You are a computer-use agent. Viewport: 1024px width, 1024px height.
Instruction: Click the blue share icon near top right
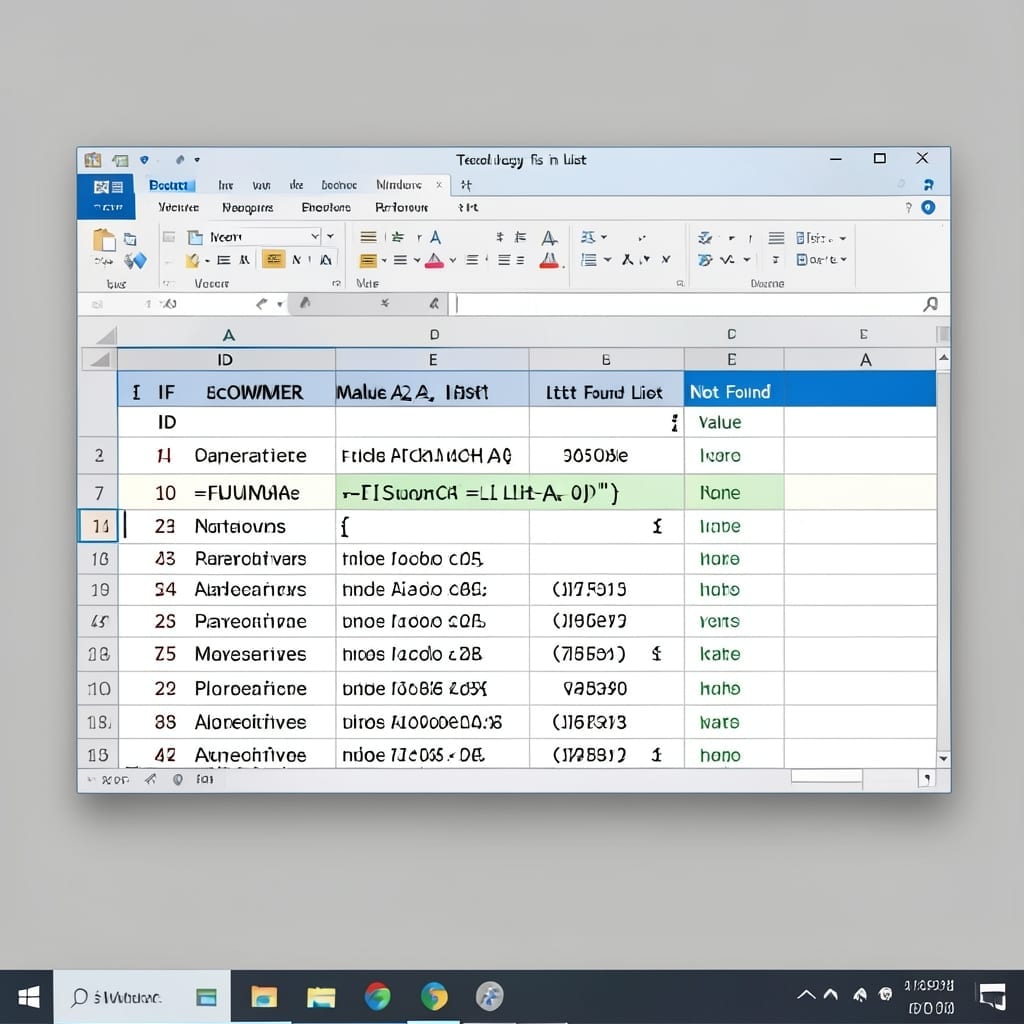point(928,185)
